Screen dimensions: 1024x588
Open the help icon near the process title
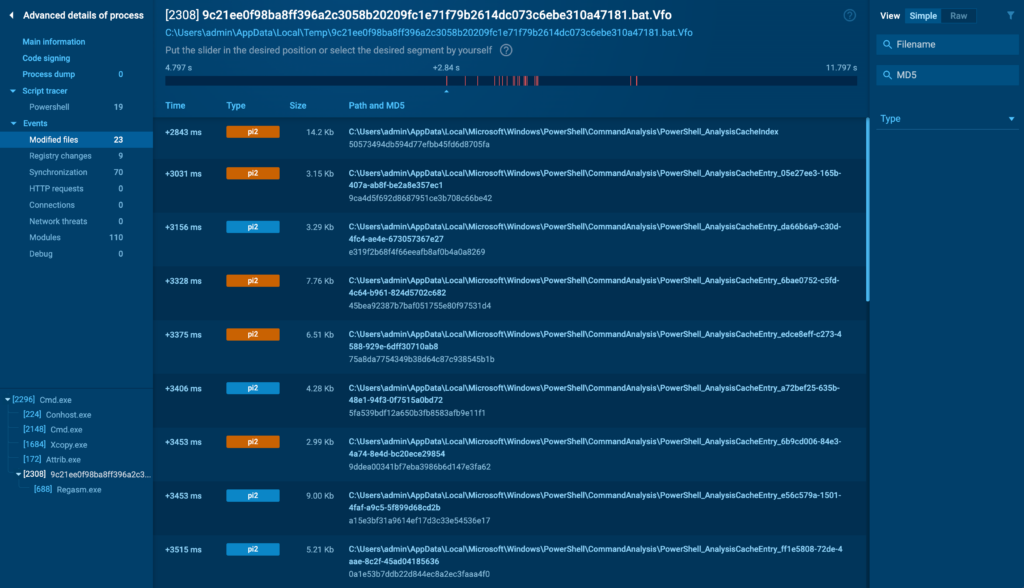pyautogui.click(x=849, y=15)
